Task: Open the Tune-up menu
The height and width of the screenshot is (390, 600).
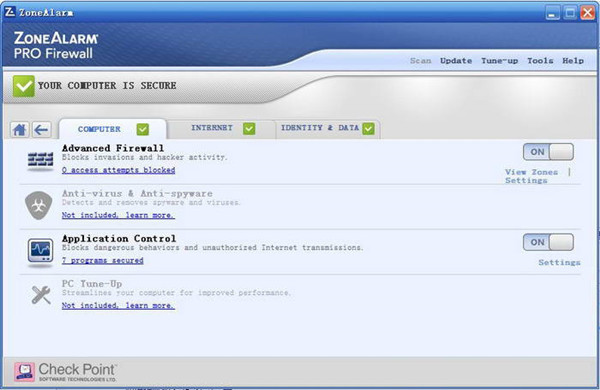Action: coord(499,60)
